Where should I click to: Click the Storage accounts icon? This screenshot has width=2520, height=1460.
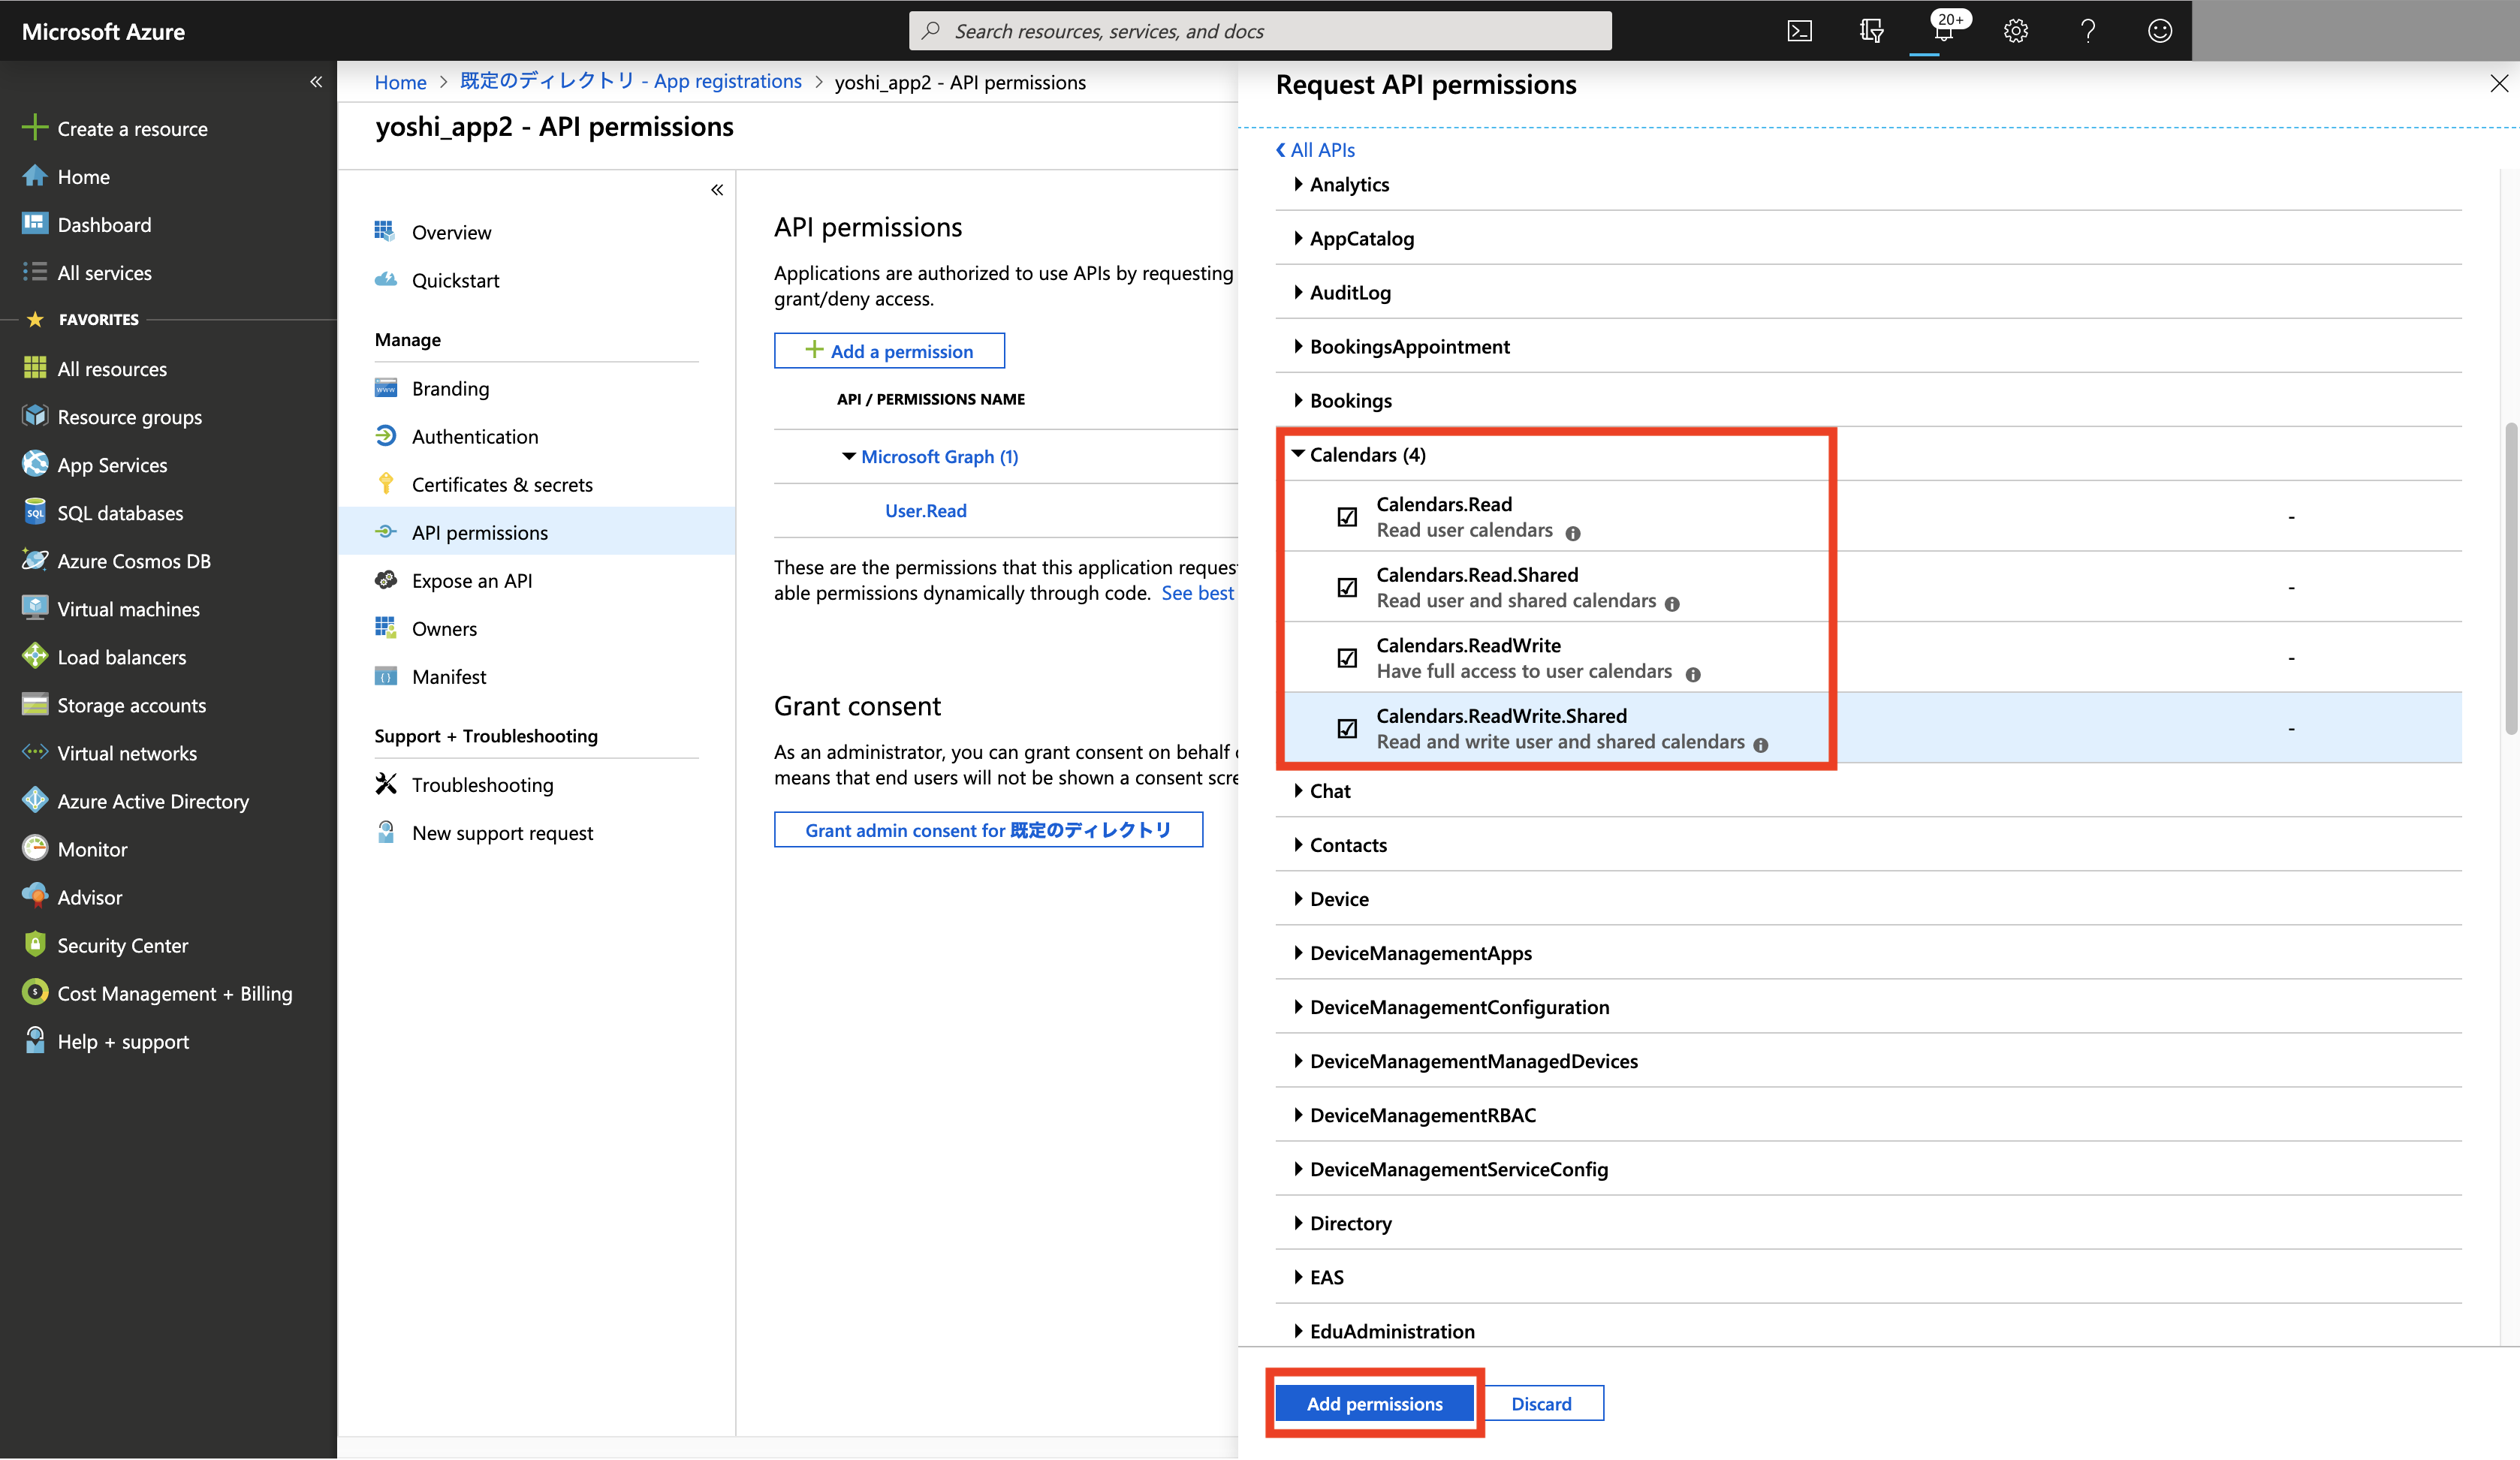(x=35, y=704)
